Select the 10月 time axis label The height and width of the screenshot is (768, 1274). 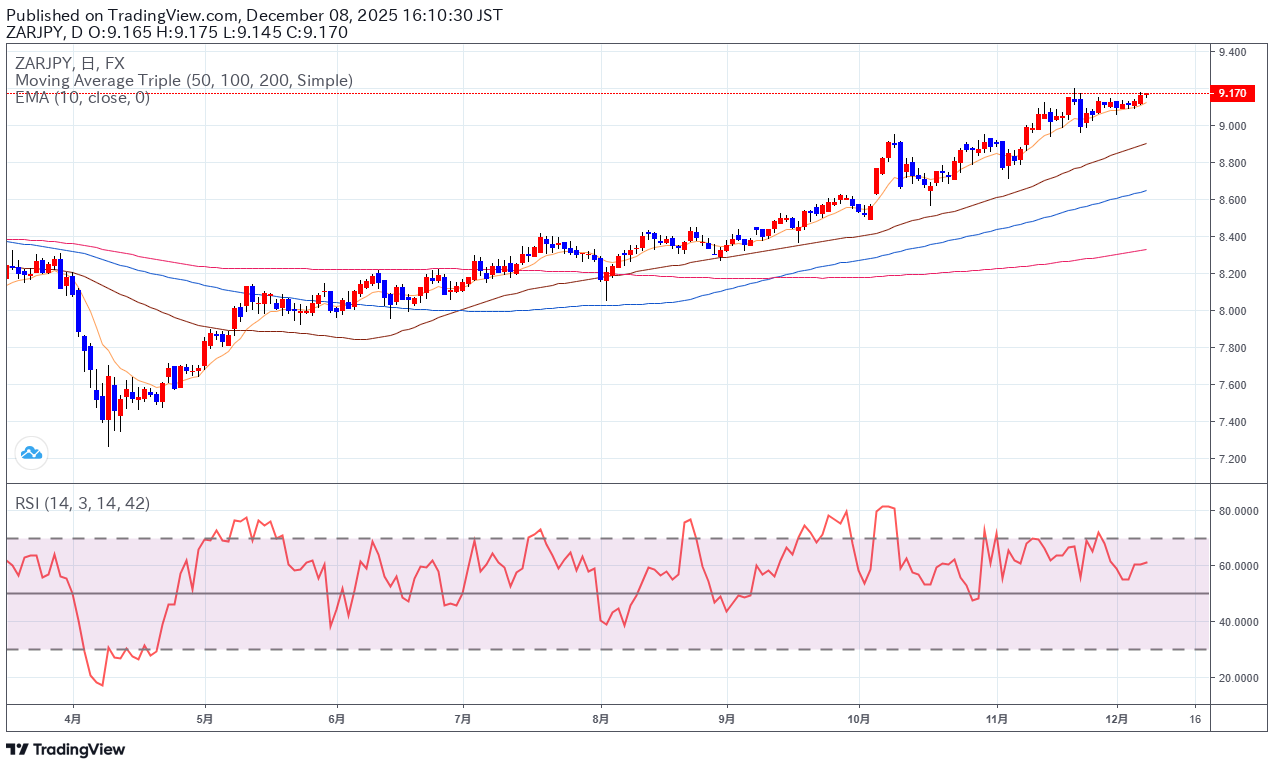click(x=859, y=719)
